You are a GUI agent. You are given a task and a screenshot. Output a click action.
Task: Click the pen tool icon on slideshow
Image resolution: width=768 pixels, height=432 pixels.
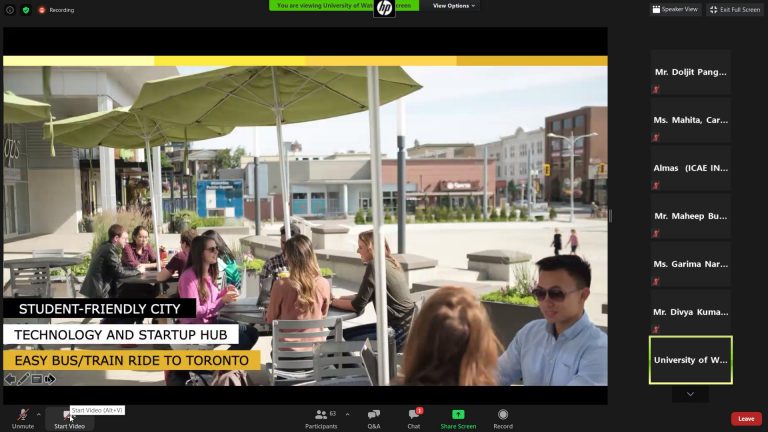[23, 379]
